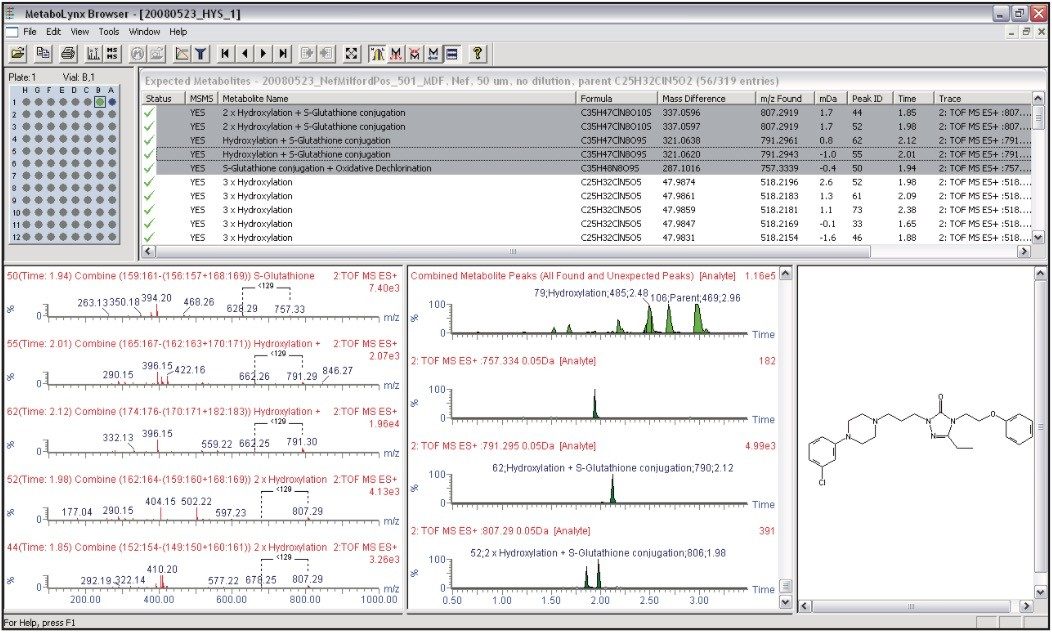Click the Copy toolbar icon
The width and height of the screenshot is (1052, 633).
click(44, 53)
